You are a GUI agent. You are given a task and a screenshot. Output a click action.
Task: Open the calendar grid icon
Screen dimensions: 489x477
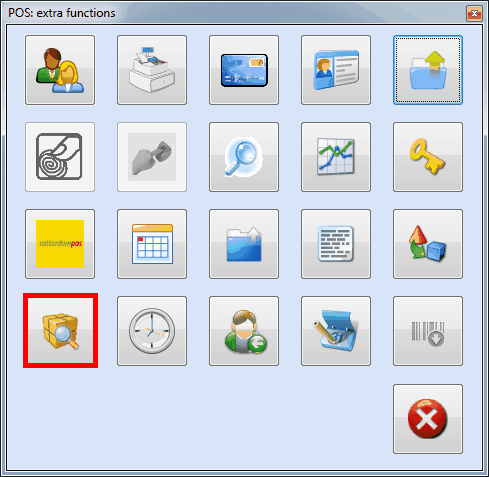(152, 244)
